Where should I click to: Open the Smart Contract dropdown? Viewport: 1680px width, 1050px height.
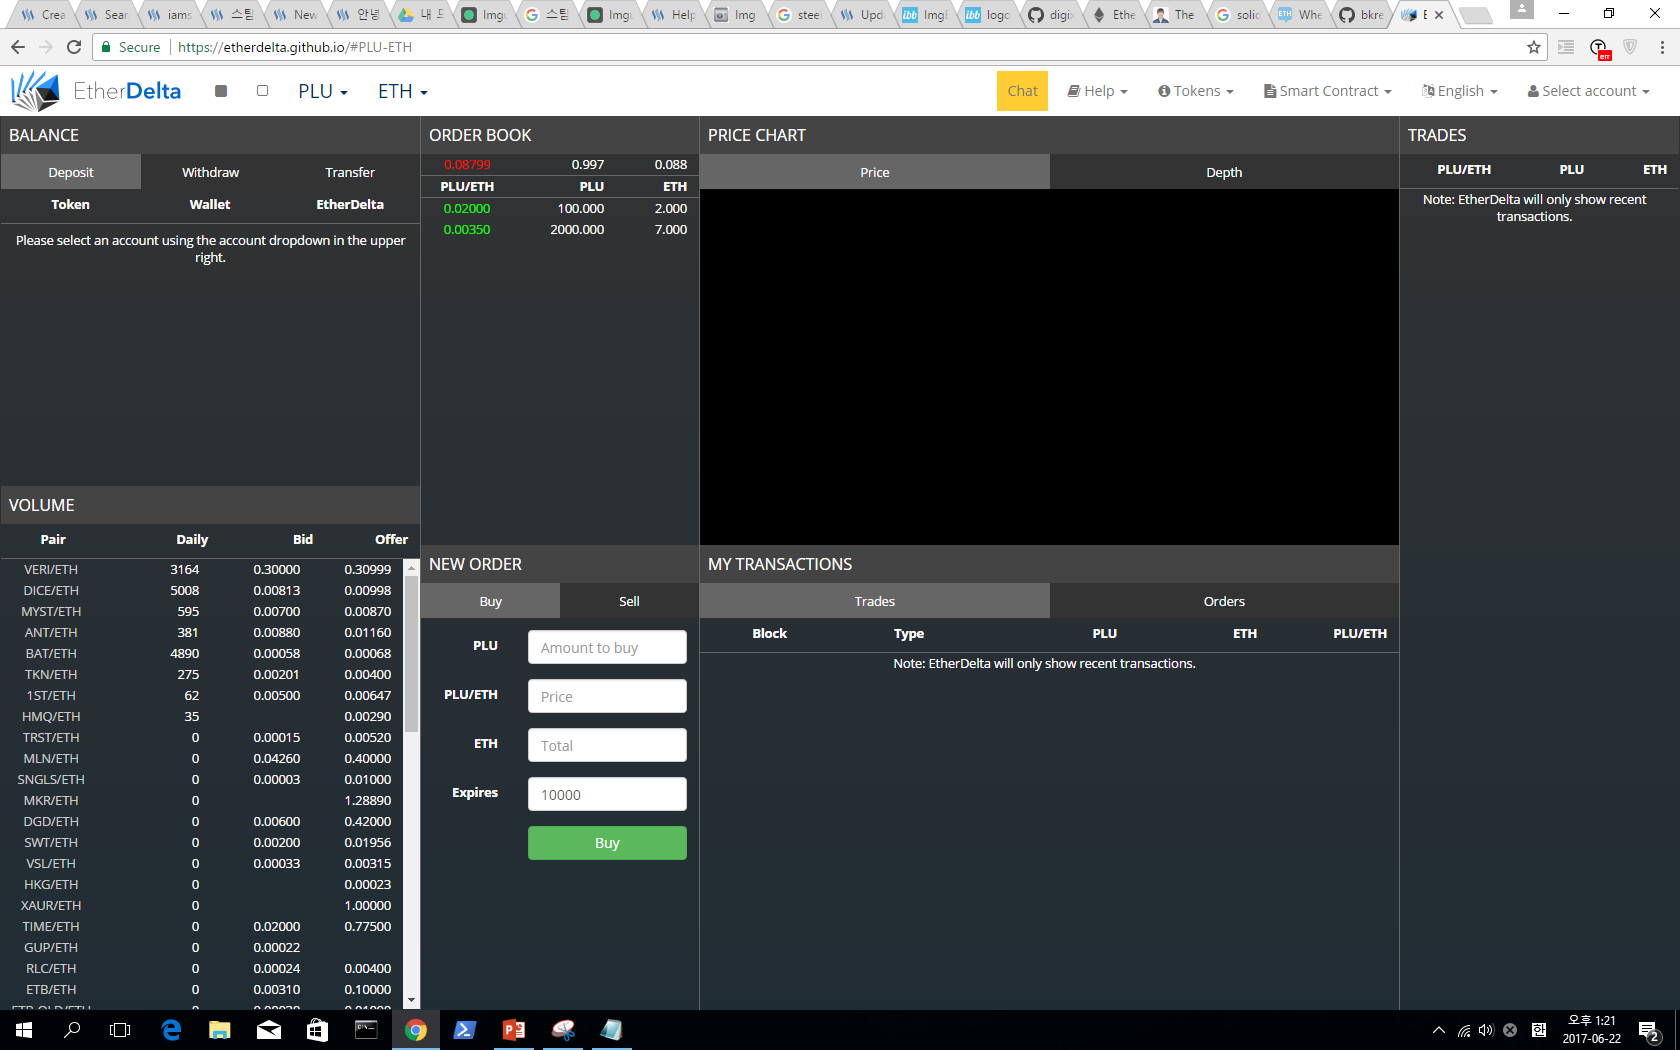click(x=1328, y=91)
